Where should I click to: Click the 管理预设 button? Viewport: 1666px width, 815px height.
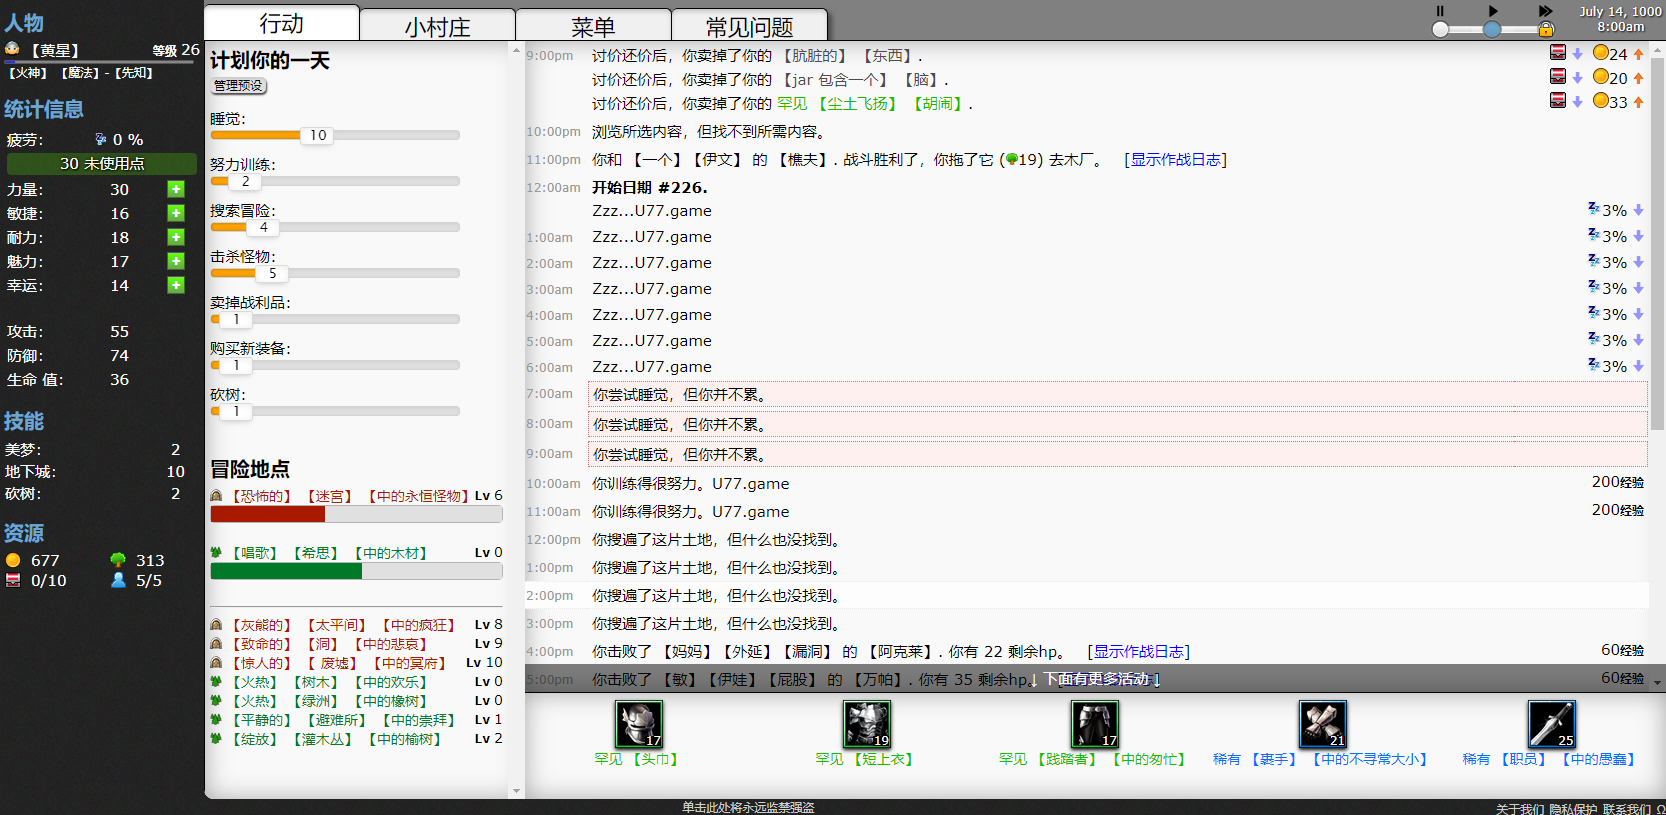pyautogui.click(x=238, y=86)
